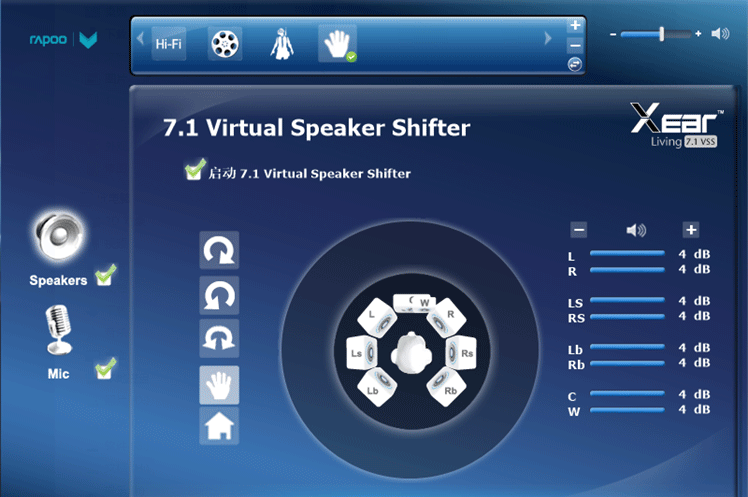
Task: Remove a profile with the minus button
Action: coord(575,46)
